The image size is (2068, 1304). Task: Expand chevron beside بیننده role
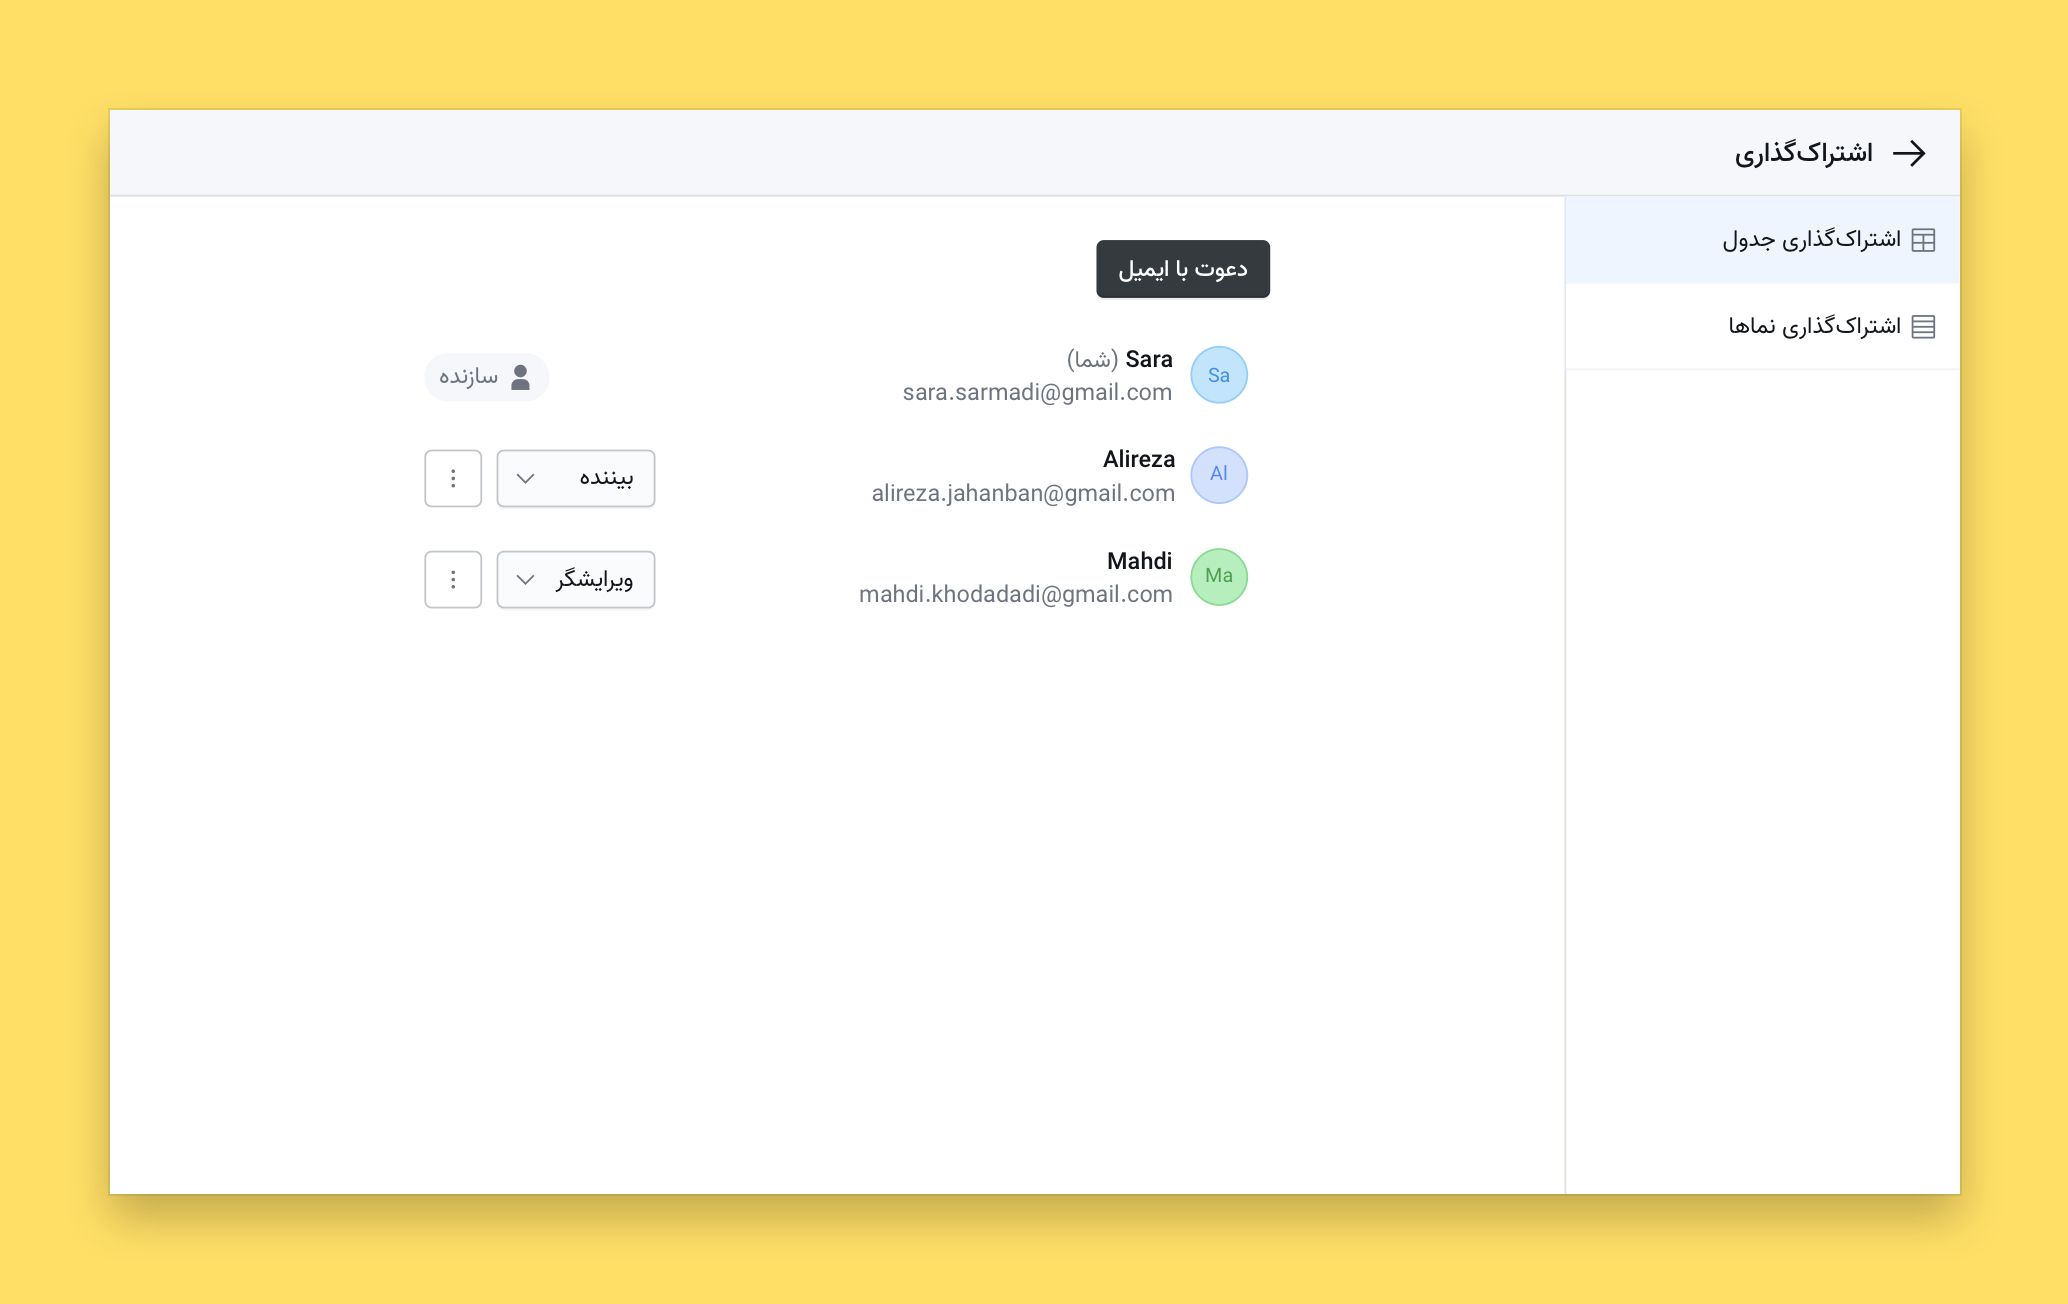pos(525,479)
